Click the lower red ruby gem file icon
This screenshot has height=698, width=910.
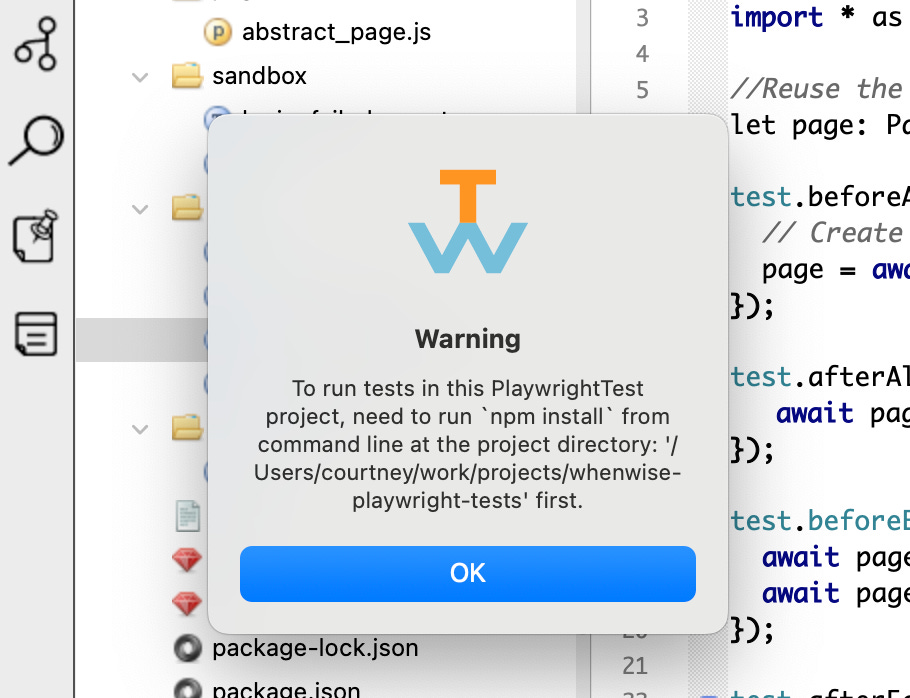(187, 603)
